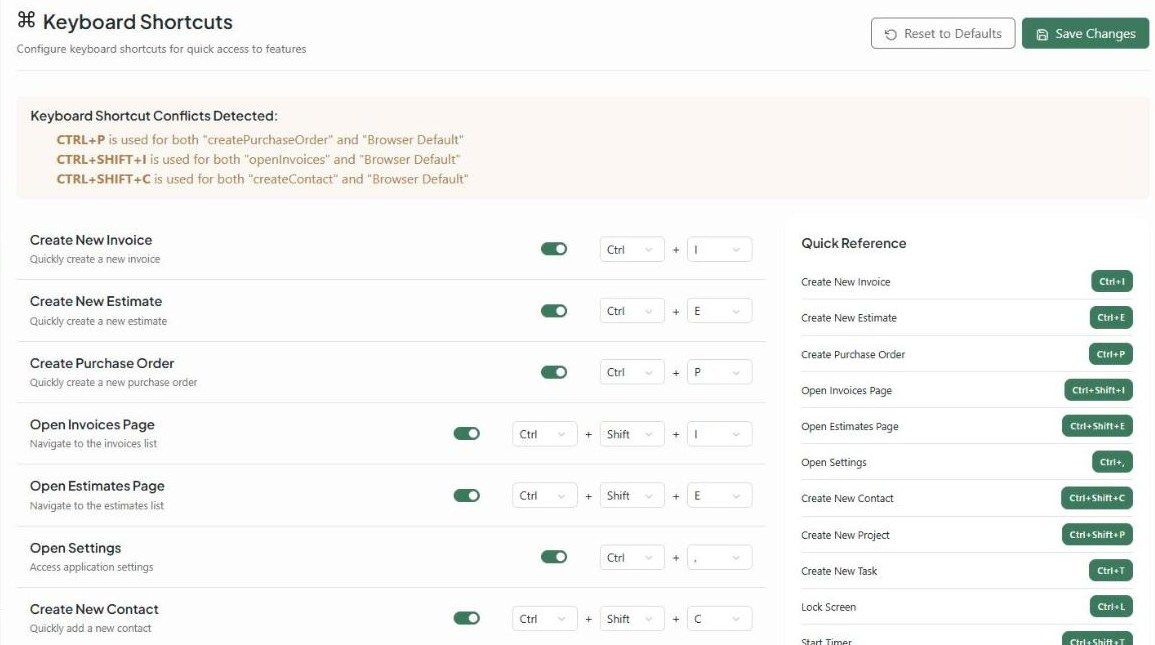The width and height of the screenshot is (1155, 645).
Task: Click the Ctrl+T badge for Create New Task
Action: click(1111, 571)
